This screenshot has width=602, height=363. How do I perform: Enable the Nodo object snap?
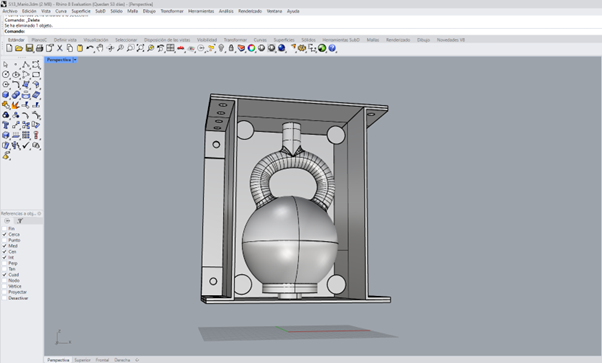(5, 280)
